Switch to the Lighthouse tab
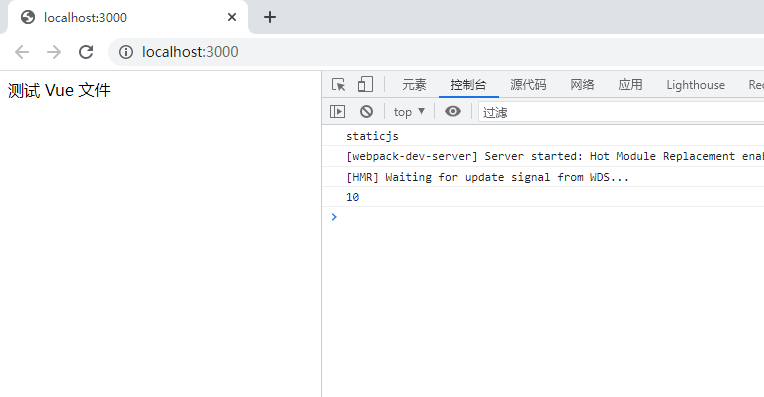Screen dimensions: 764x397 pos(695,85)
